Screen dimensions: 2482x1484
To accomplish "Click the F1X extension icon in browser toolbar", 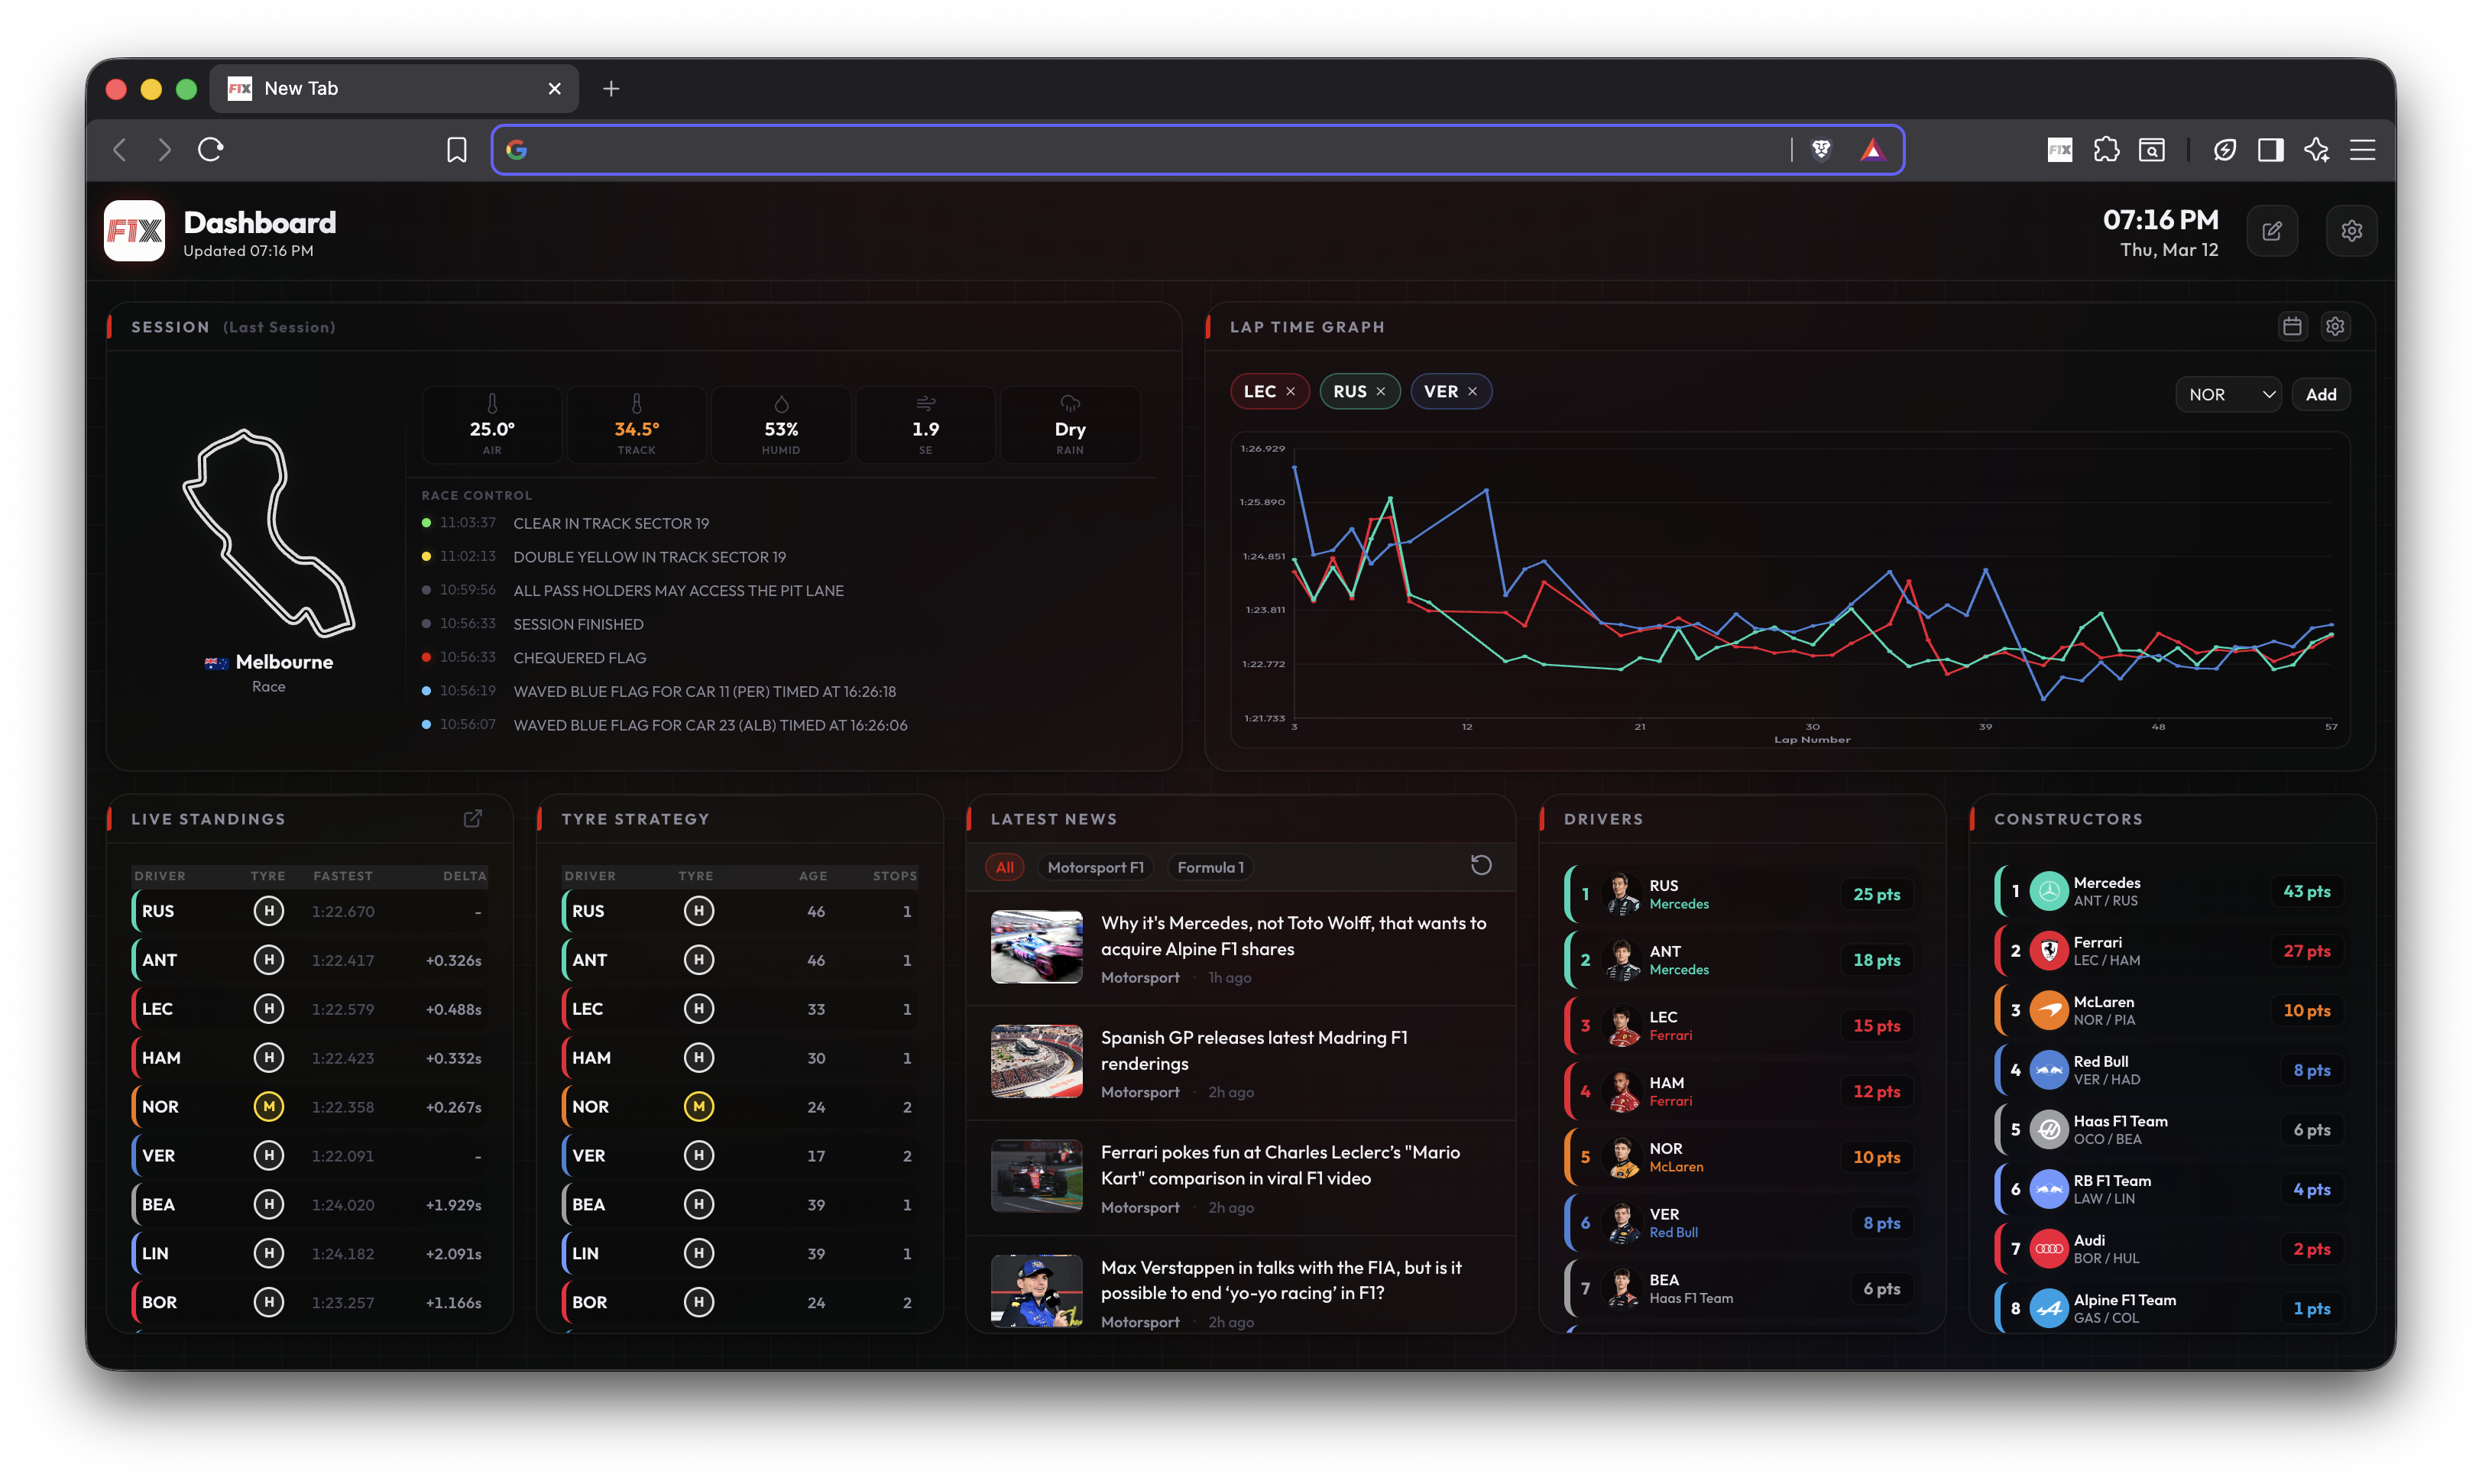I will click(2059, 150).
